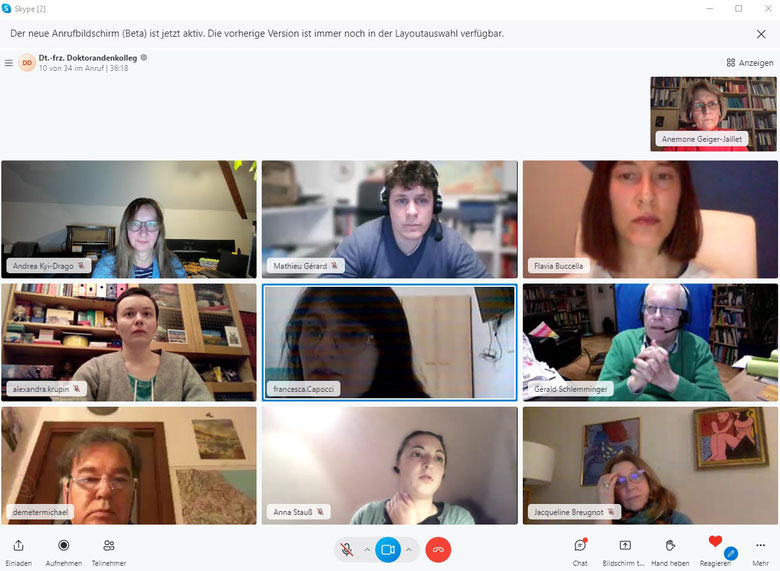
Task: Open the Anzeigen layout menu
Action: pyautogui.click(x=750, y=63)
